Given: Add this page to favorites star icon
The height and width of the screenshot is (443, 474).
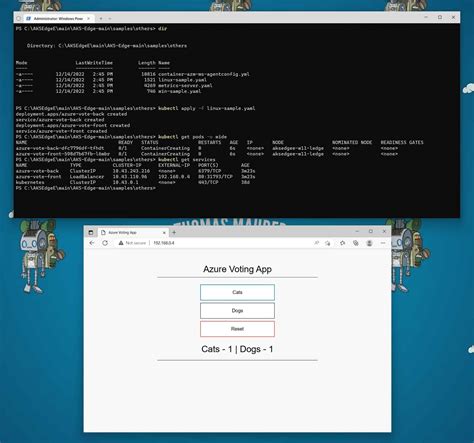Looking at the screenshot, I should (328, 243).
